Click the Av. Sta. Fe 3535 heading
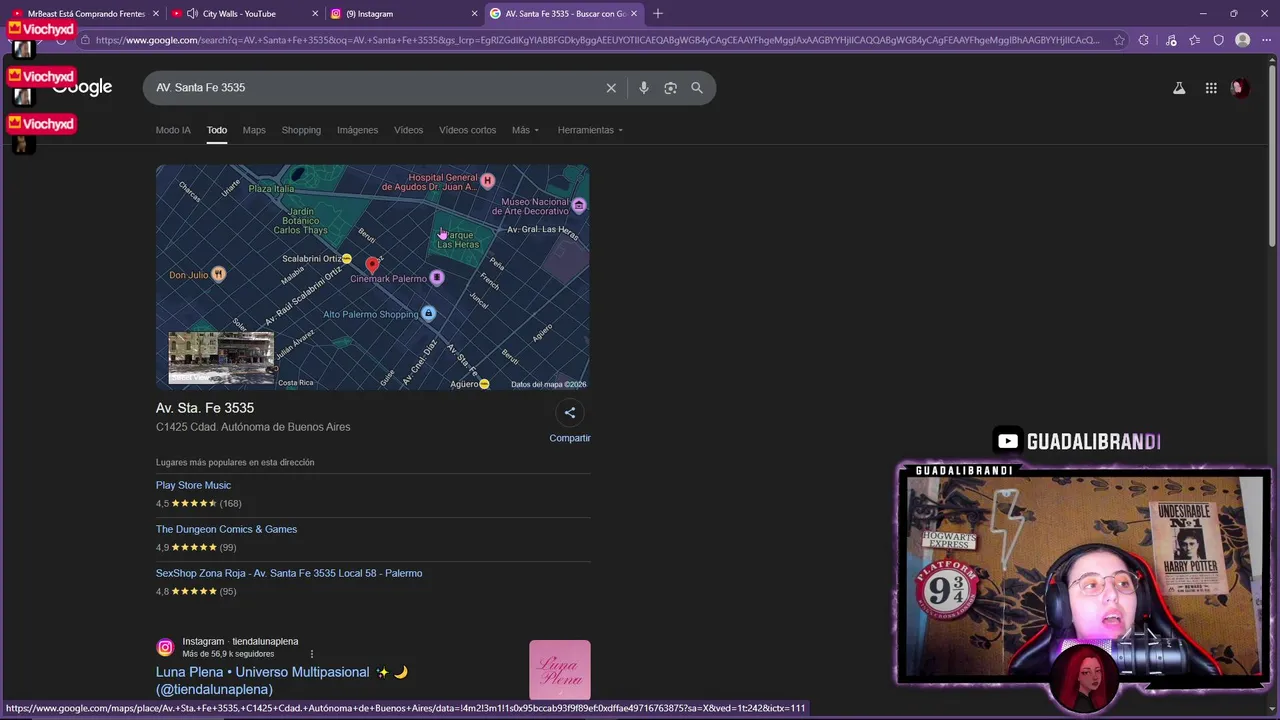Screen dimensions: 1280x720 205,408
